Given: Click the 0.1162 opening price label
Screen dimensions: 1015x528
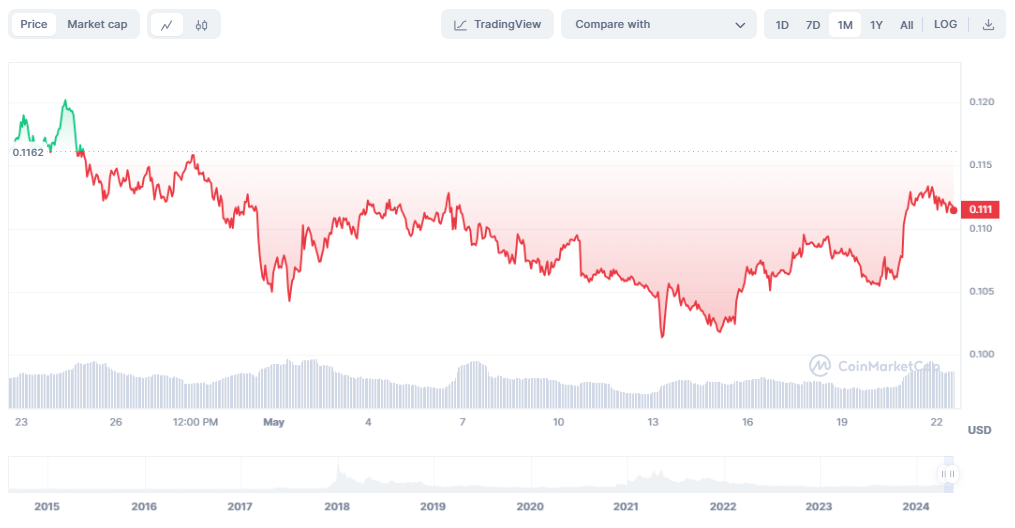Looking at the screenshot, I should pyautogui.click(x=28, y=152).
